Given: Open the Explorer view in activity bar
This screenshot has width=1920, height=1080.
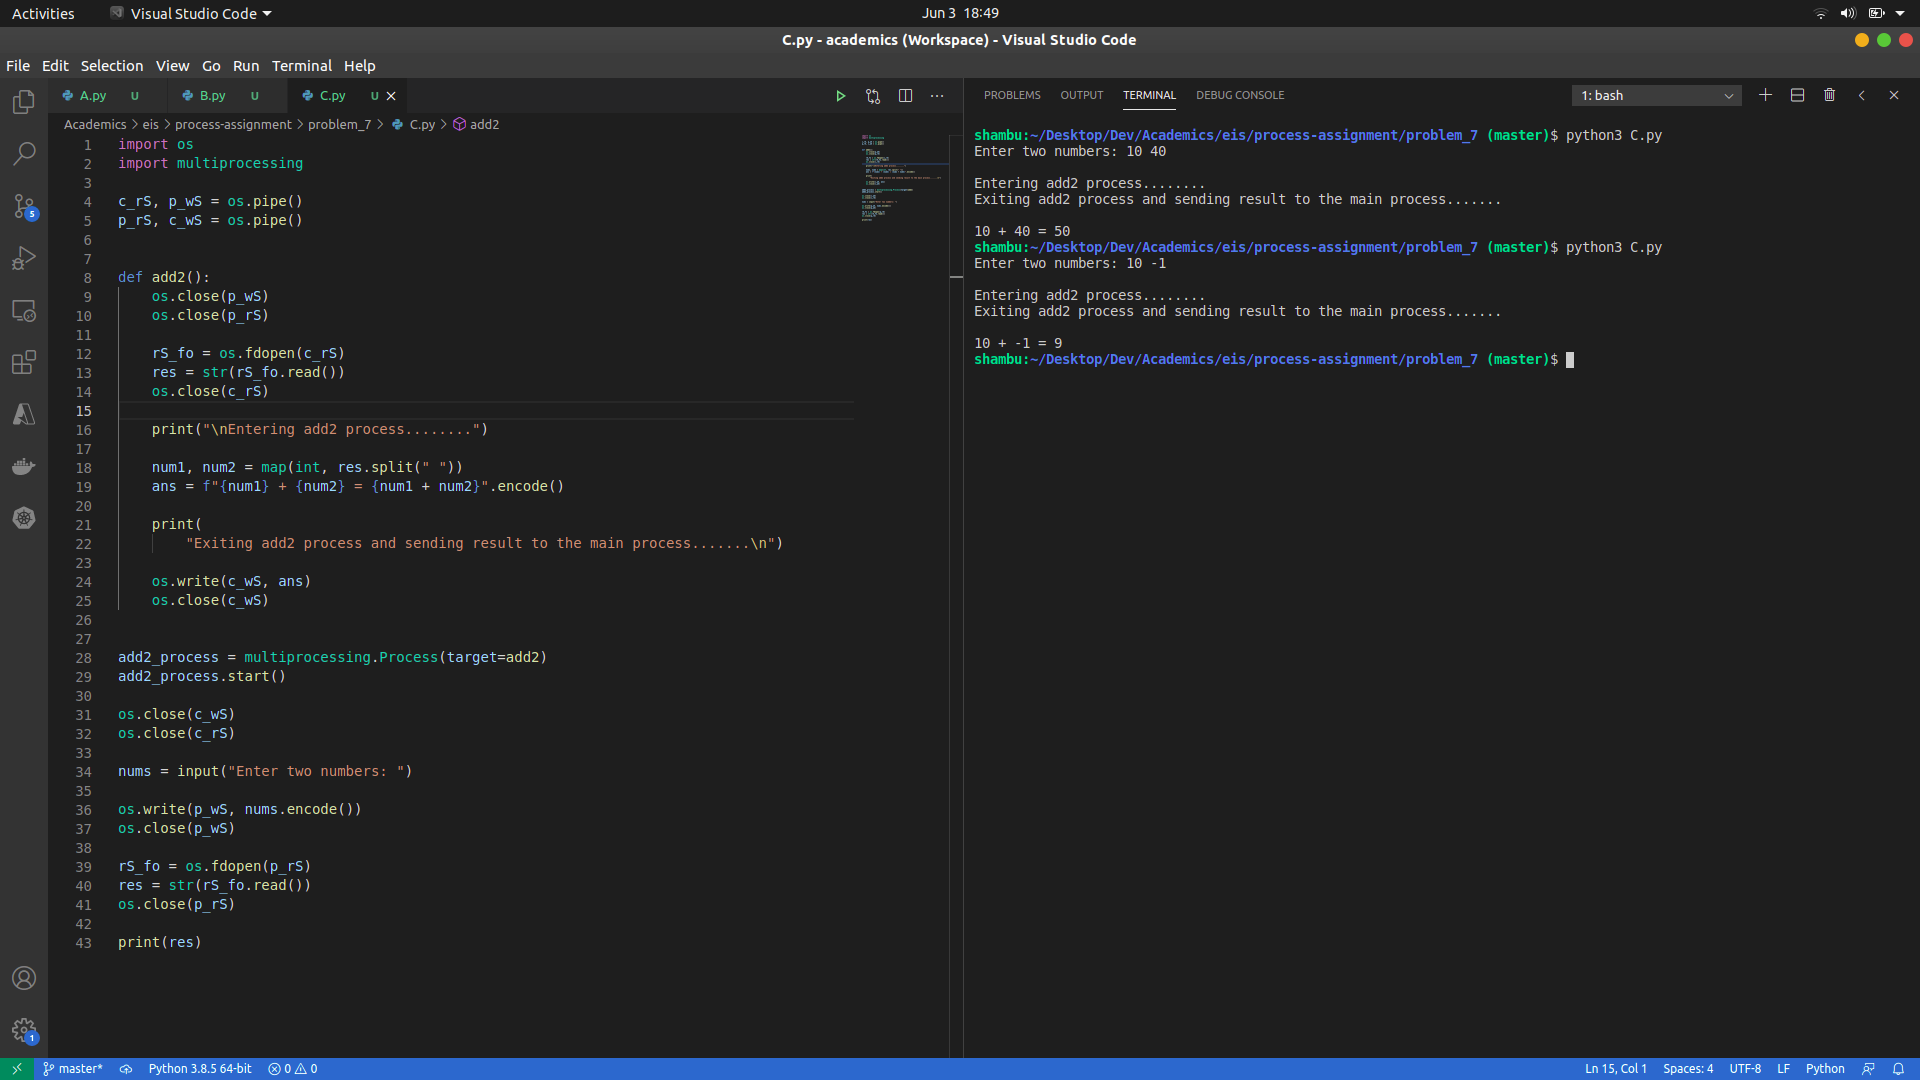Looking at the screenshot, I should pyautogui.click(x=24, y=102).
